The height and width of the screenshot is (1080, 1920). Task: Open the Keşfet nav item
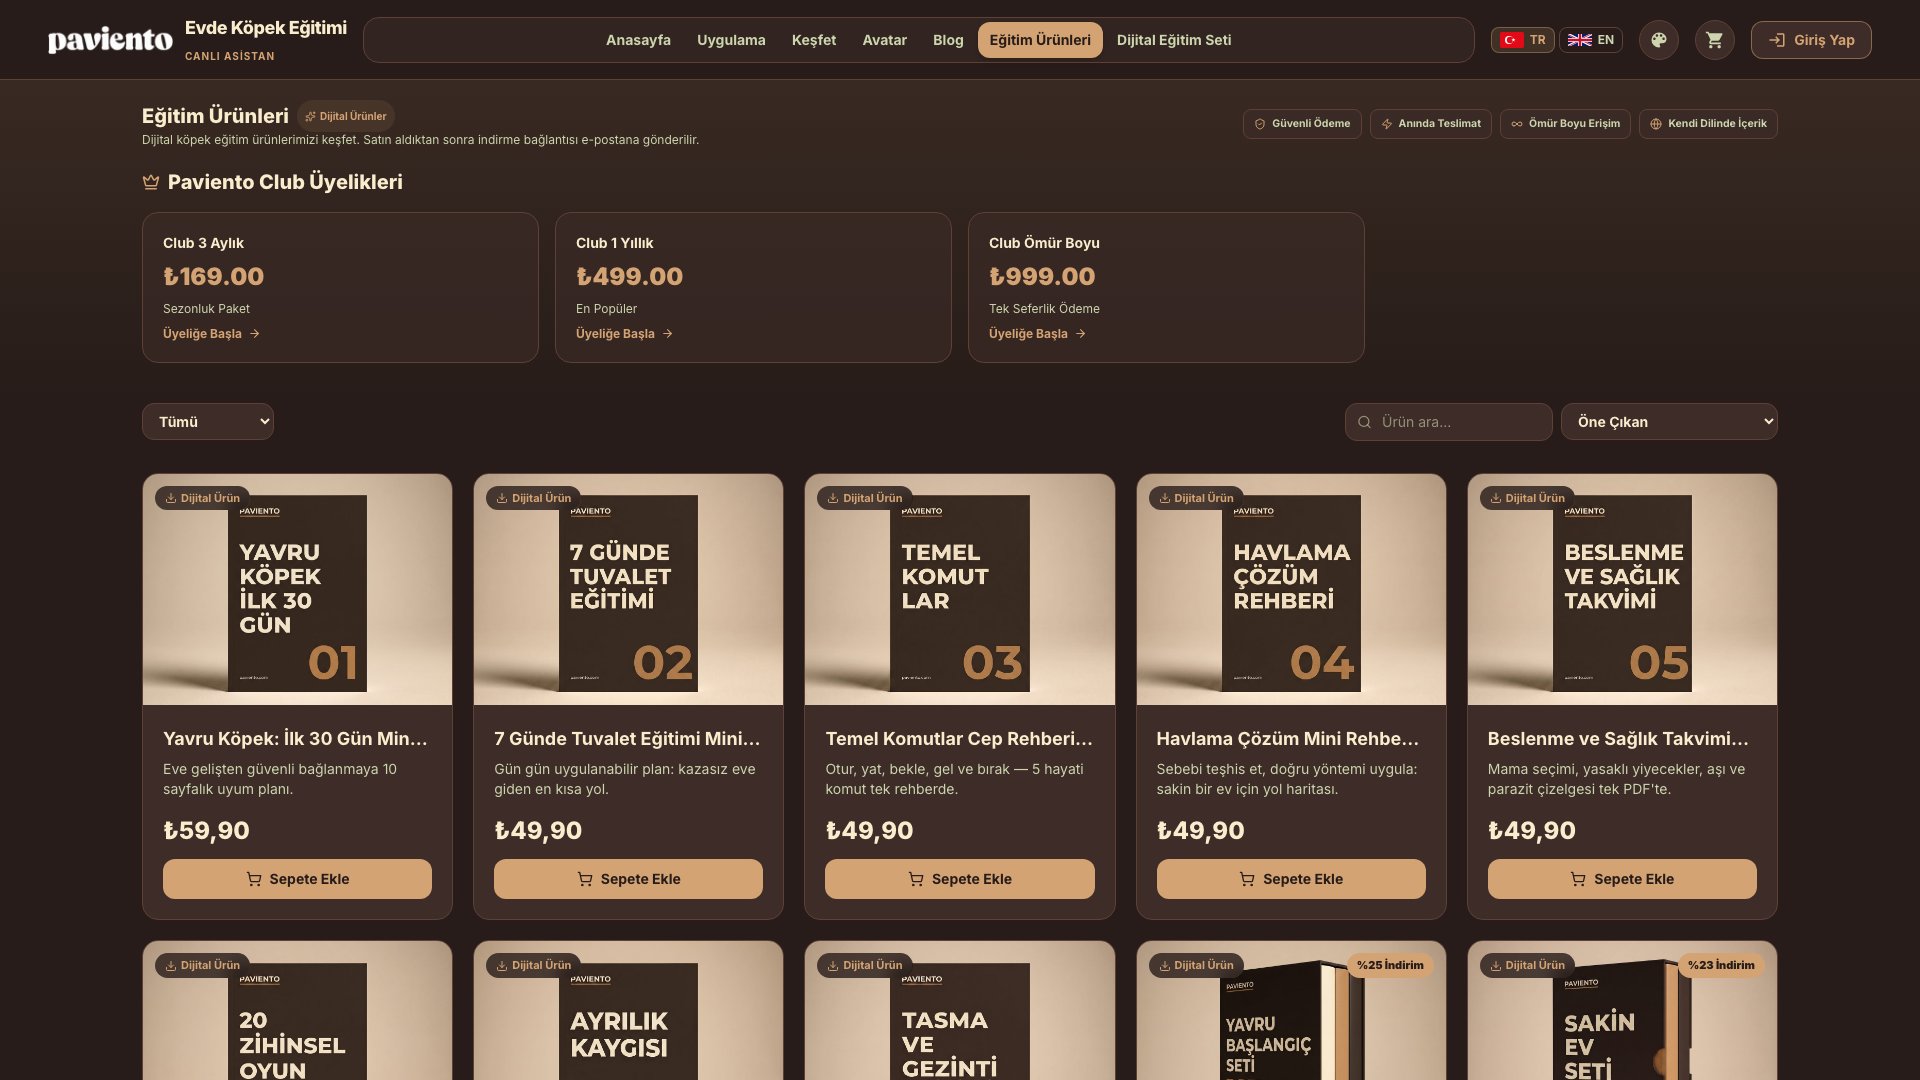814,40
